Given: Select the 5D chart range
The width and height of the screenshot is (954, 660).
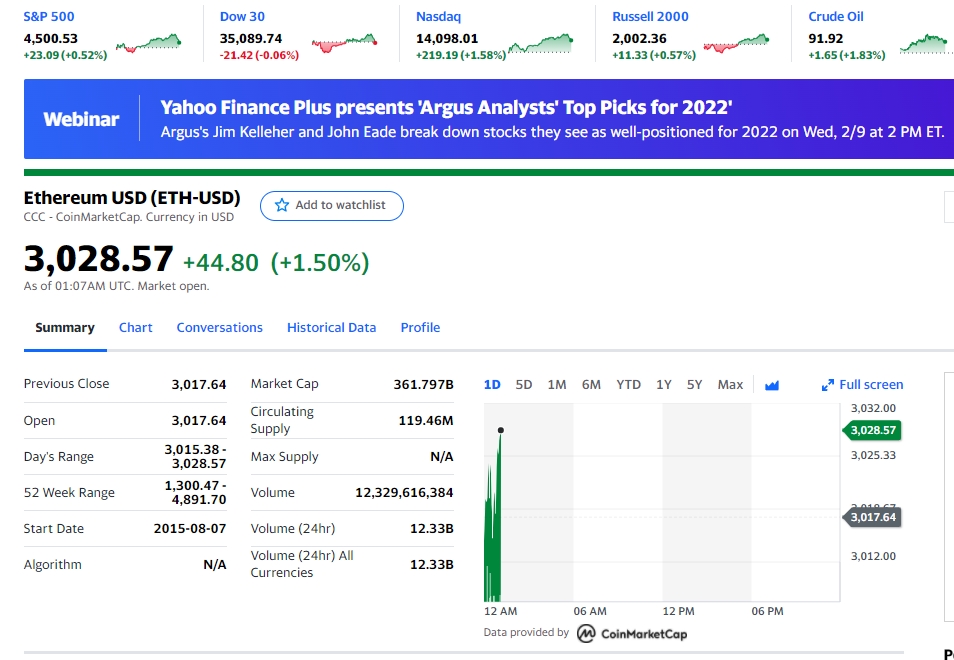Looking at the screenshot, I should pyautogui.click(x=523, y=385).
